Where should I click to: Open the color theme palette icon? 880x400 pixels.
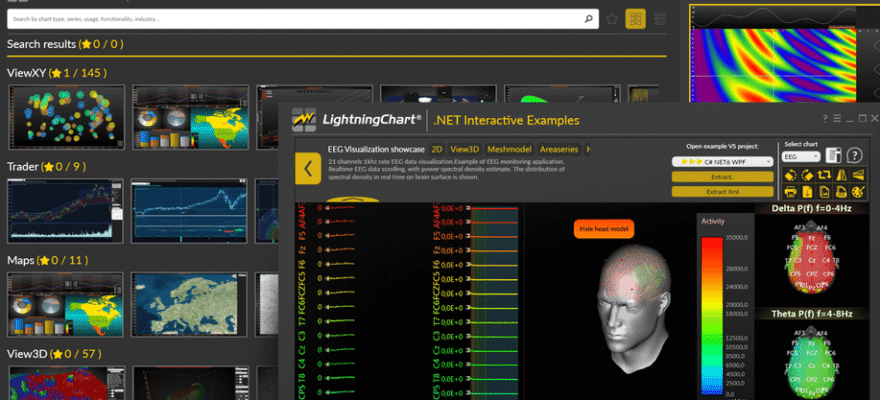[858, 192]
